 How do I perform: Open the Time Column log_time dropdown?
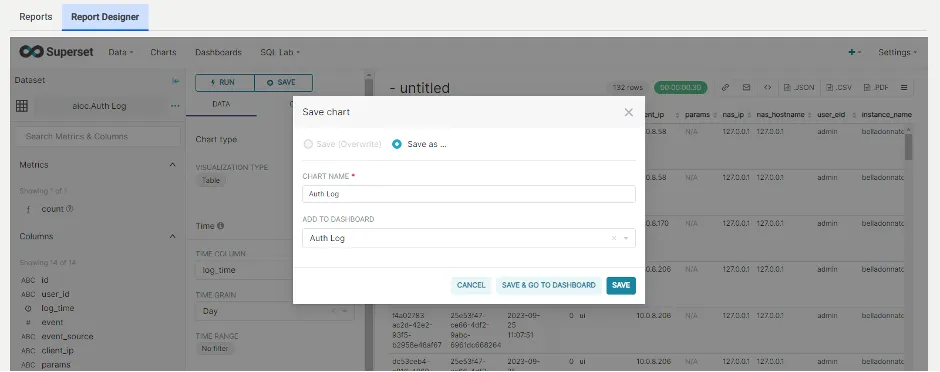pyautogui.click(x=275, y=270)
